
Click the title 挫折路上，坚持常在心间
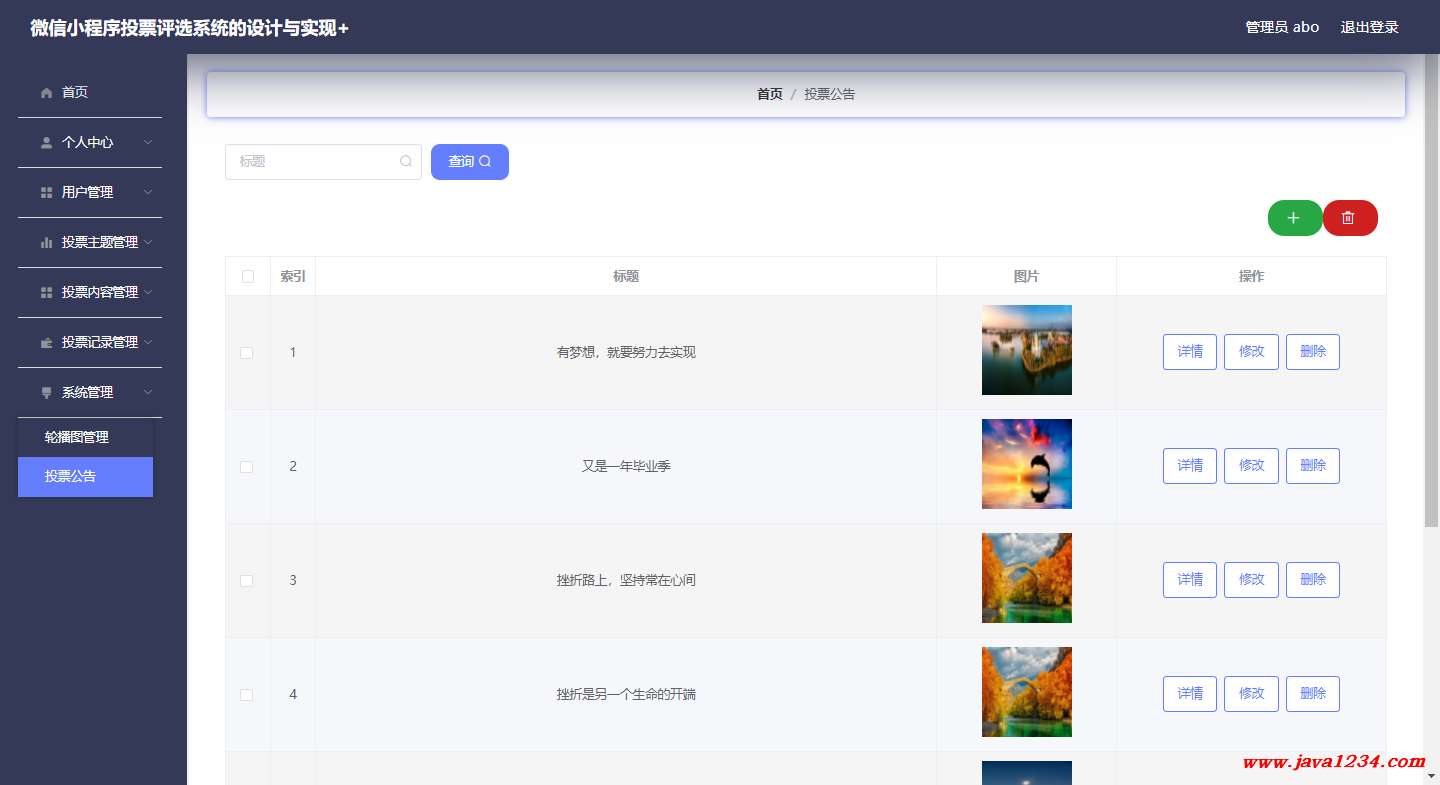[x=626, y=581]
